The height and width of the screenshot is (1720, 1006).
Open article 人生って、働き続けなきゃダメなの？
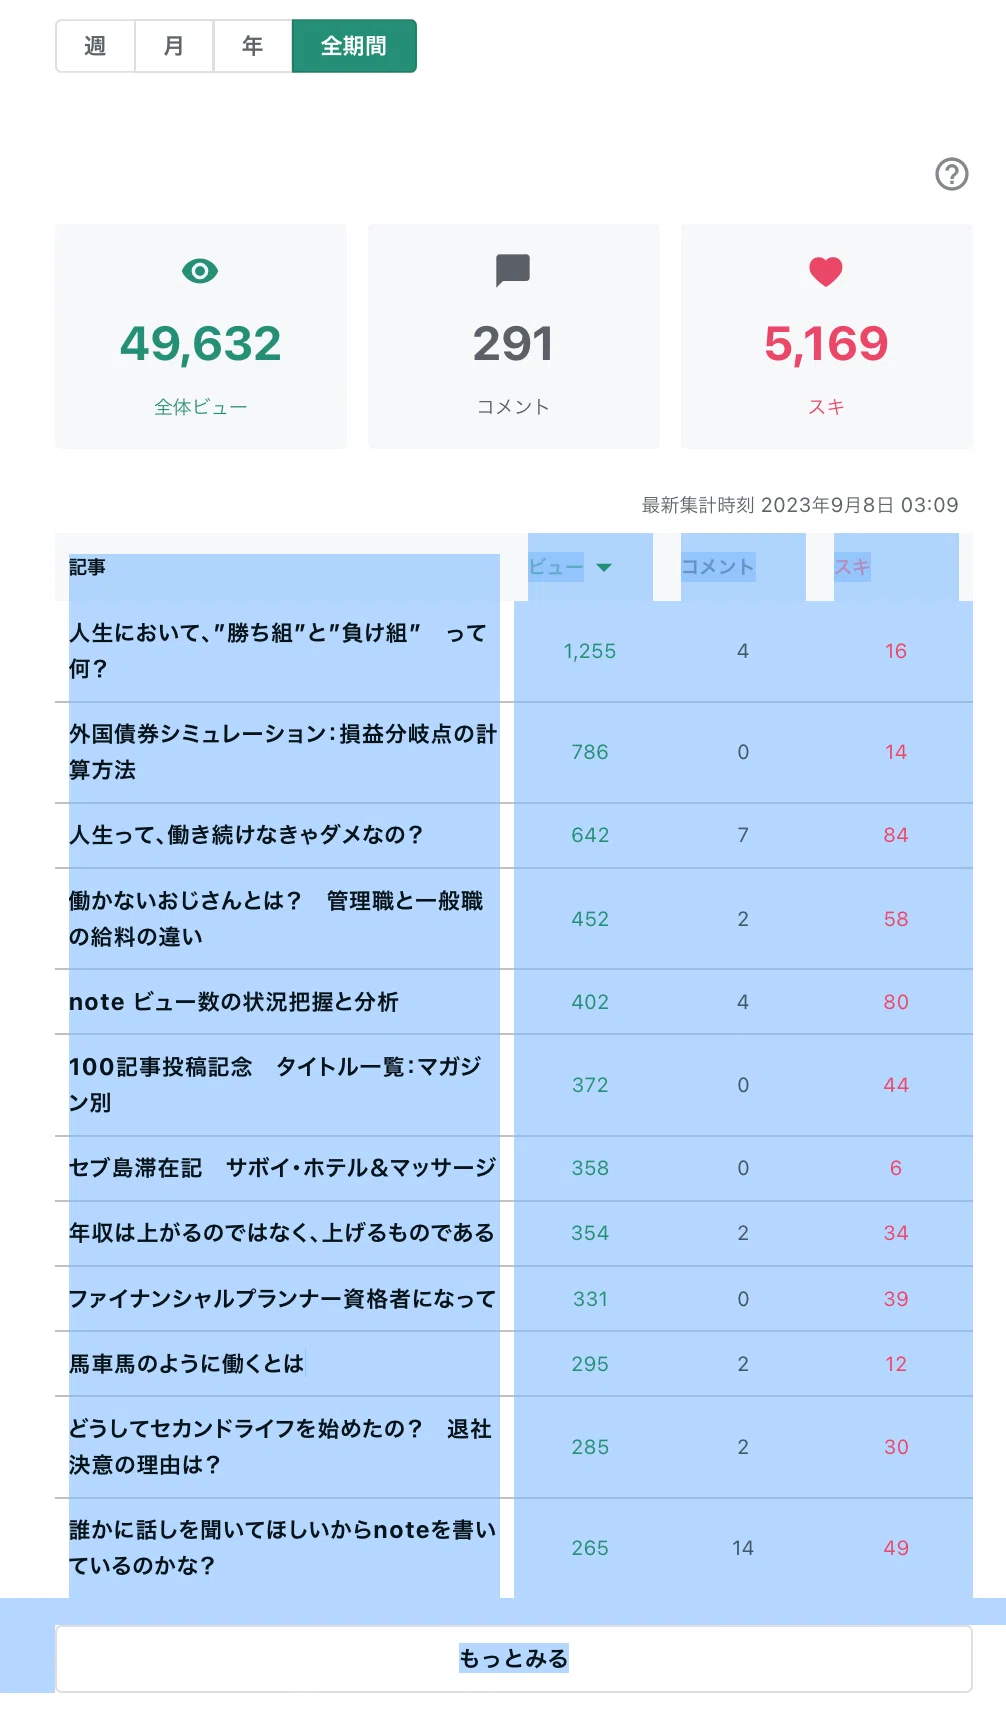point(246,835)
